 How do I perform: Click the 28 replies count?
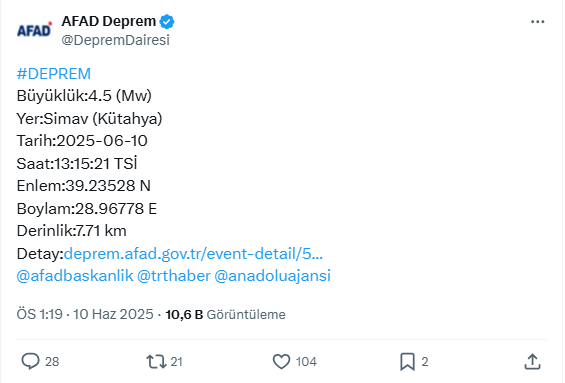52,361
